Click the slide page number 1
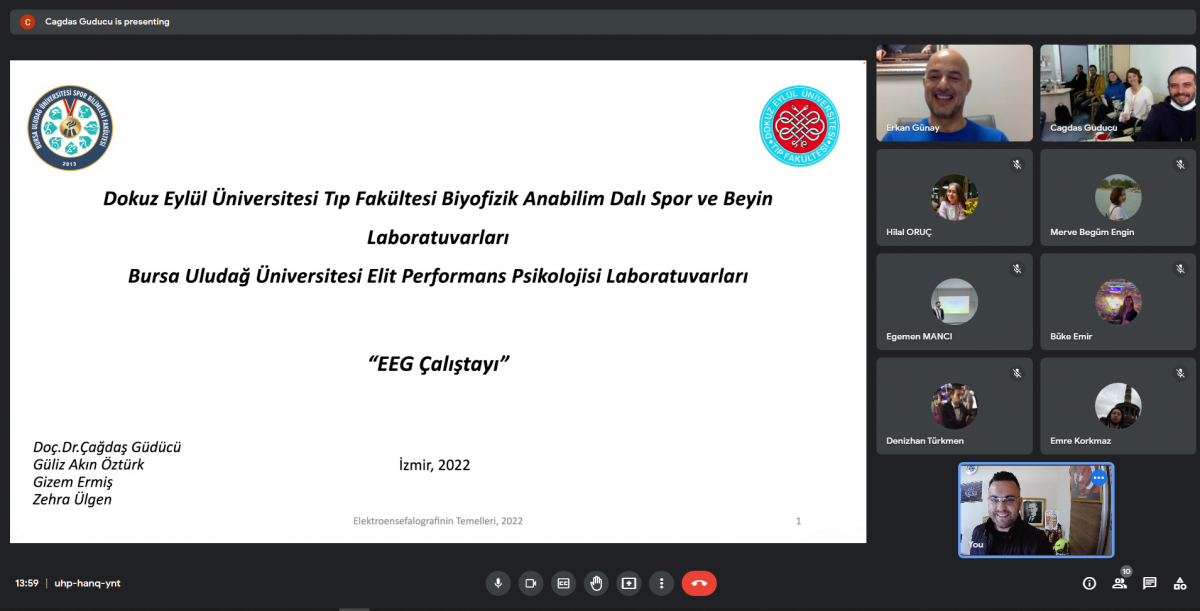1200x611 pixels. coord(798,521)
